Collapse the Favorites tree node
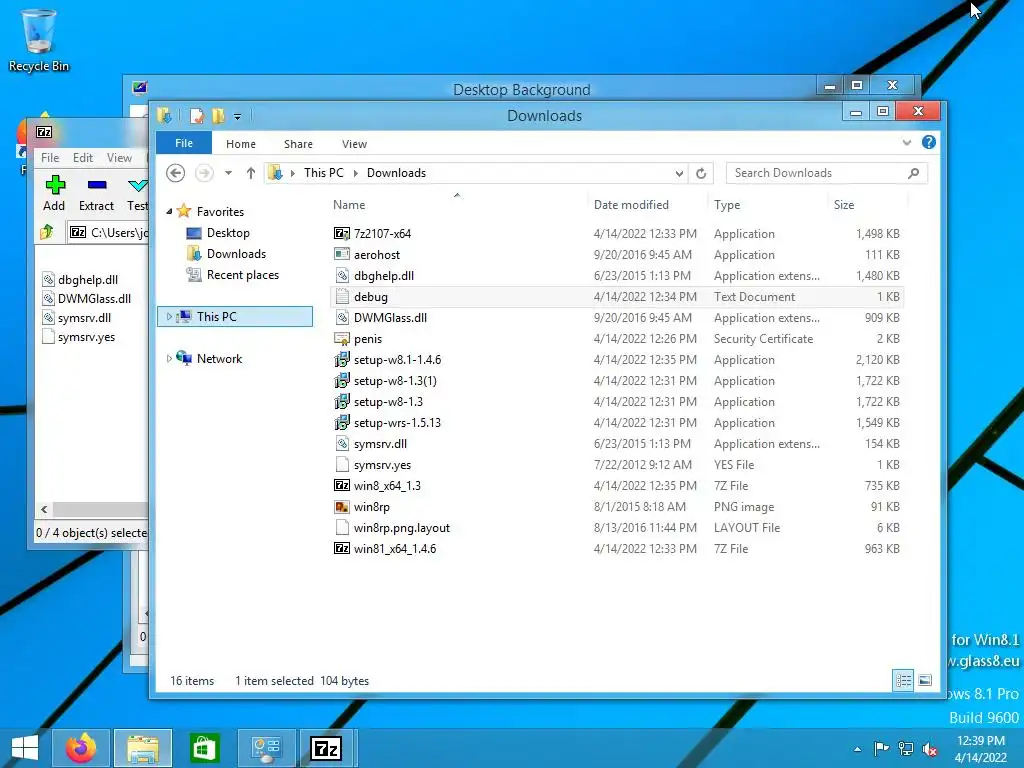 tap(169, 212)
